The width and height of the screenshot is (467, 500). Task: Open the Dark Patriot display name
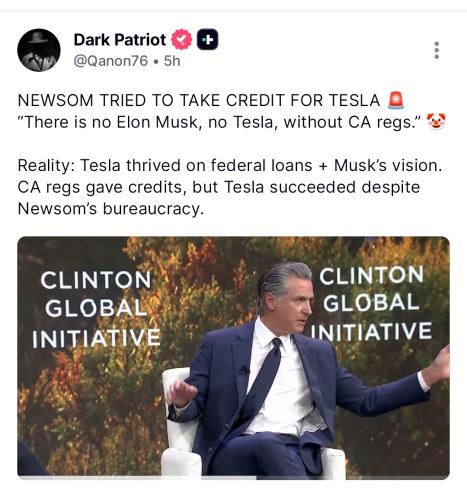120,40
